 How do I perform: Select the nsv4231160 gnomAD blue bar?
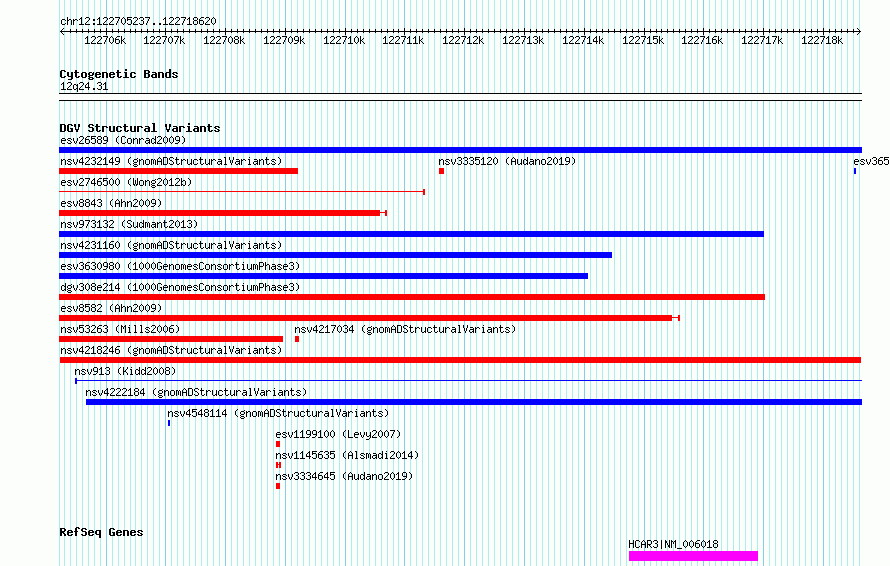[335, 255]
